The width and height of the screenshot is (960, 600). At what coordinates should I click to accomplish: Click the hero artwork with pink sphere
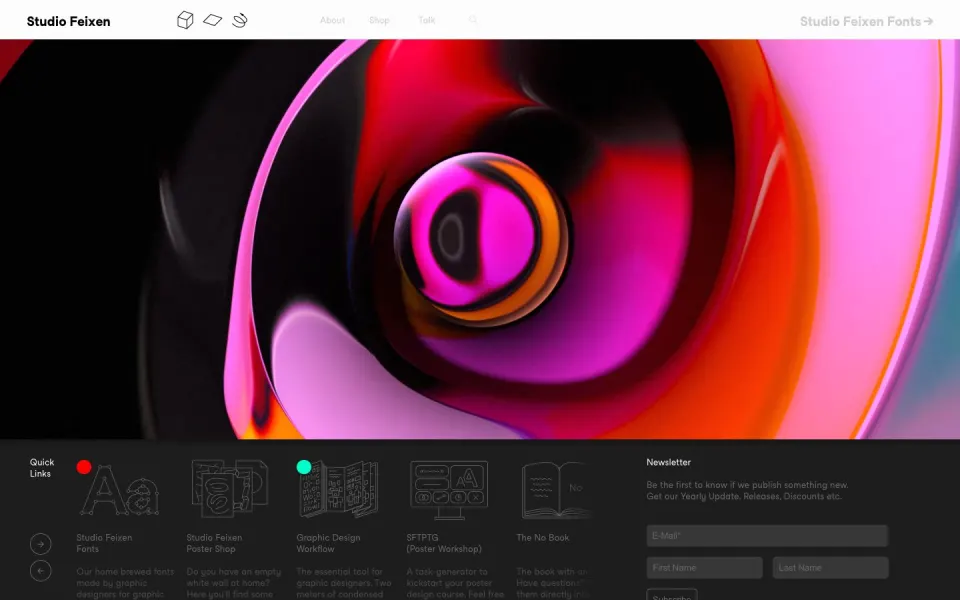(x=480, y=239)
